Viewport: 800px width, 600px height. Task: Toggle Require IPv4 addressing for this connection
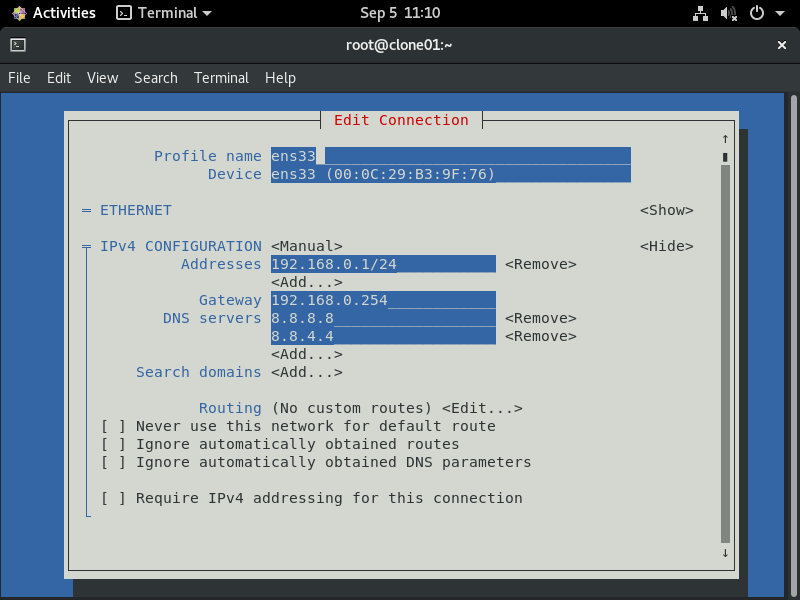click(312, 498)
